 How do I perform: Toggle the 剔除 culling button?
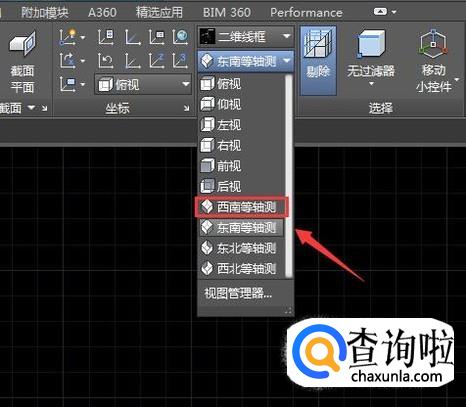click(x=318, y=60)
